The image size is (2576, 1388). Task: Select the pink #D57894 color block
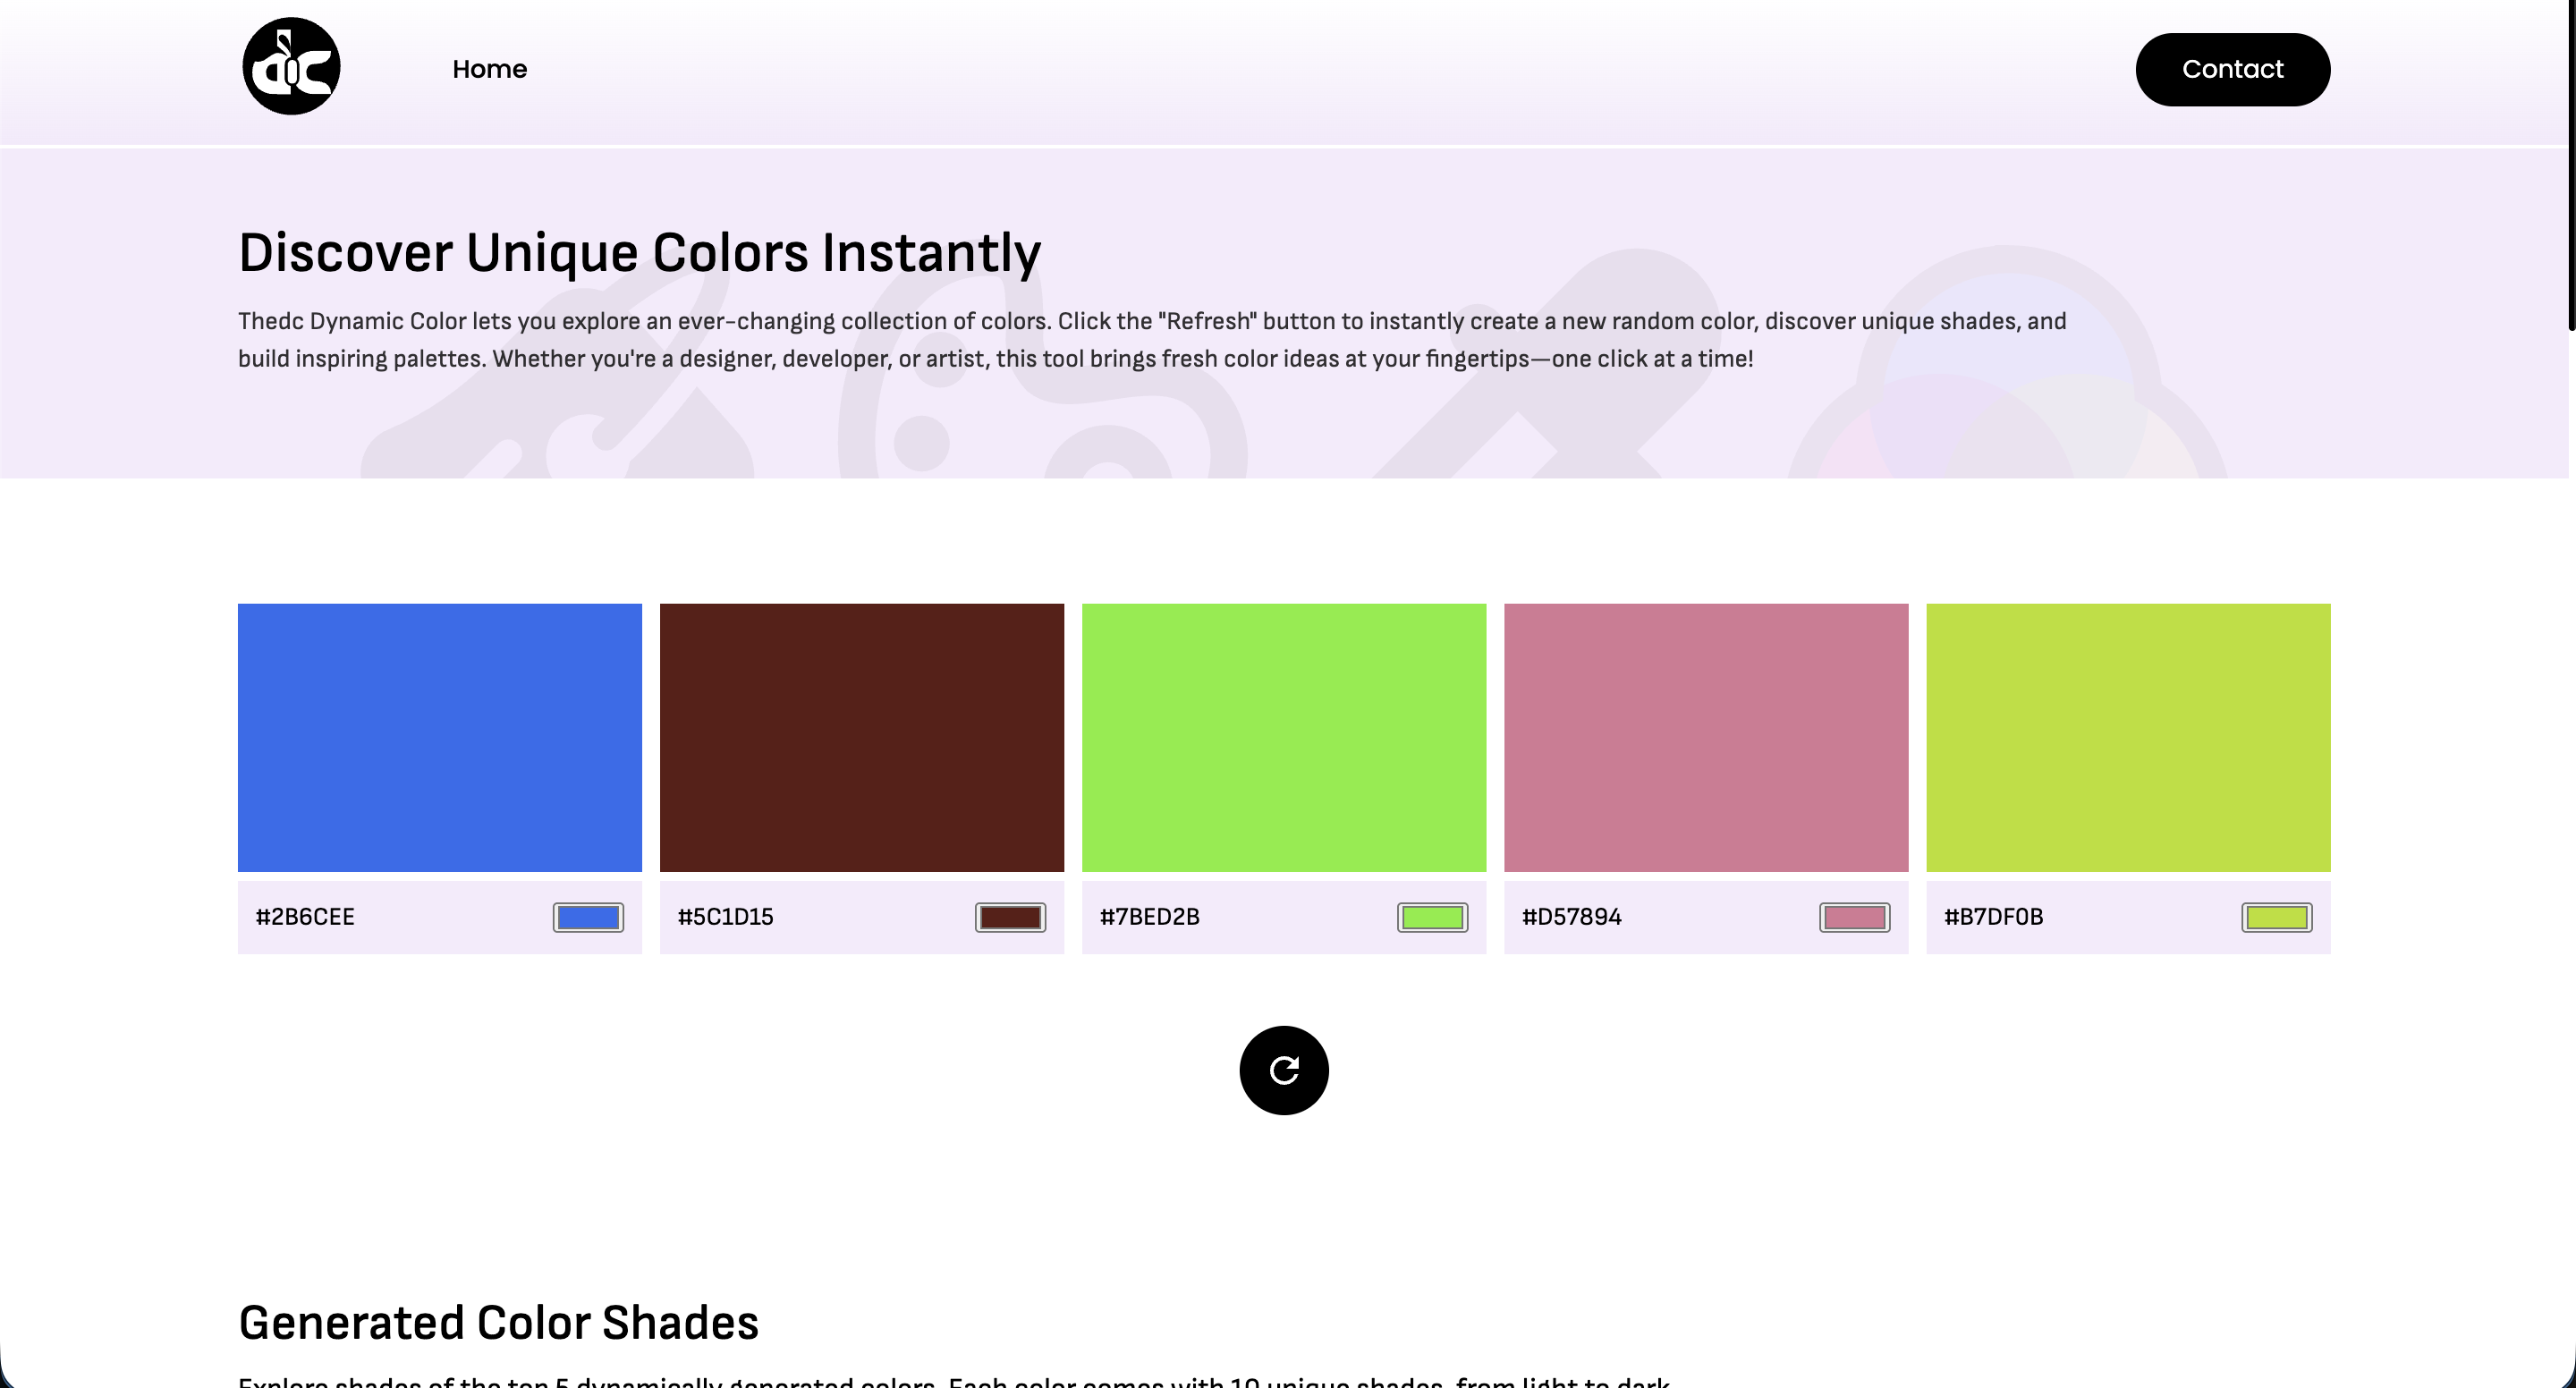pyautogui.click(x=1706, y=737)
